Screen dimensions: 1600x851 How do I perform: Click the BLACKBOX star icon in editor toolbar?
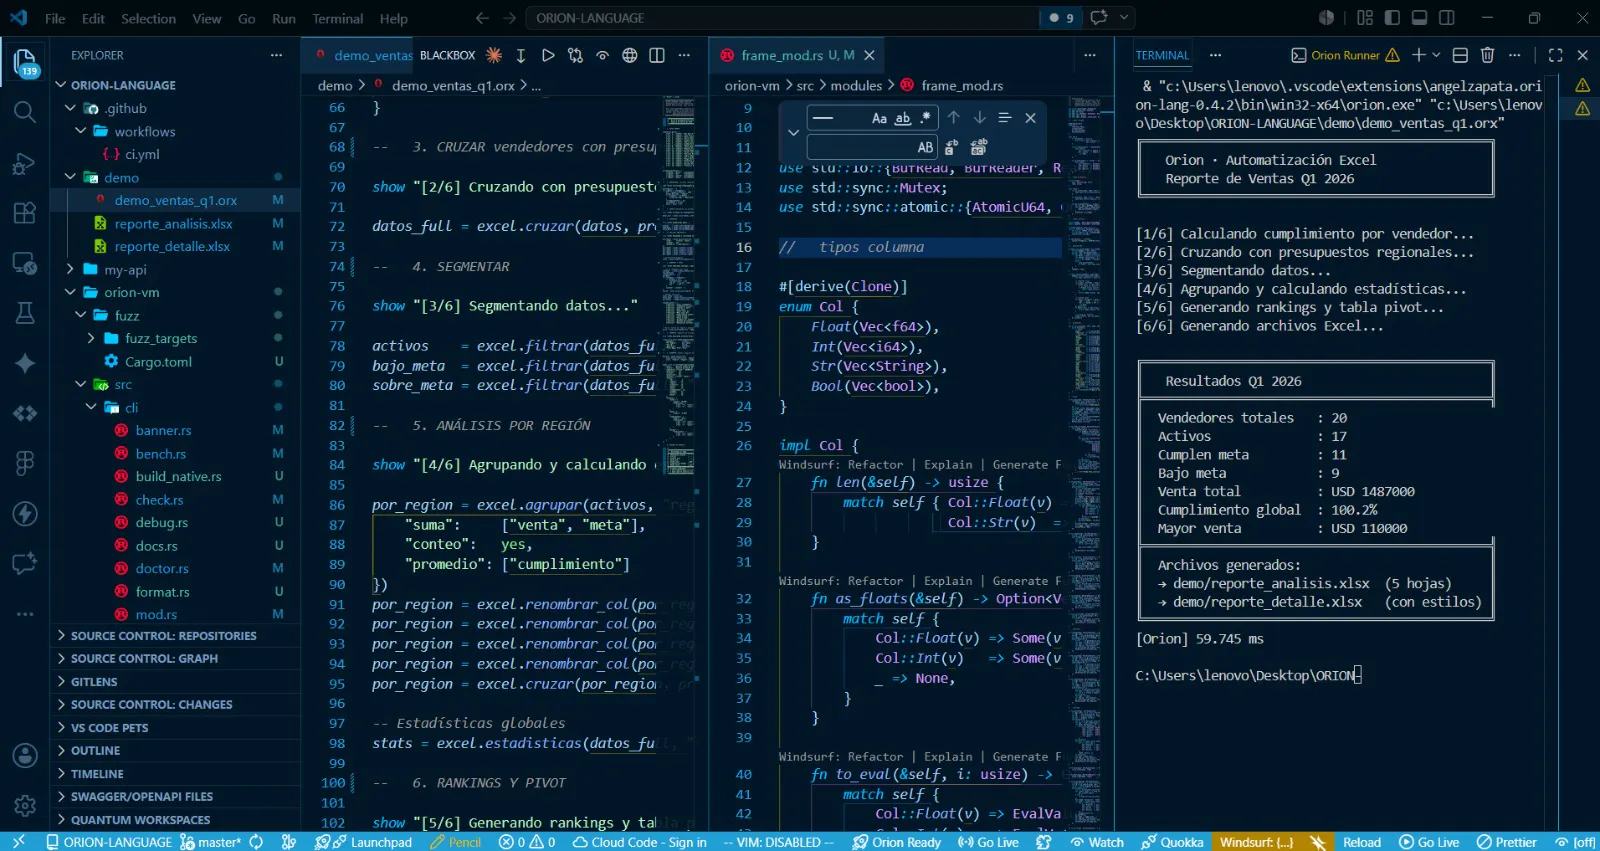coord(494,55)
